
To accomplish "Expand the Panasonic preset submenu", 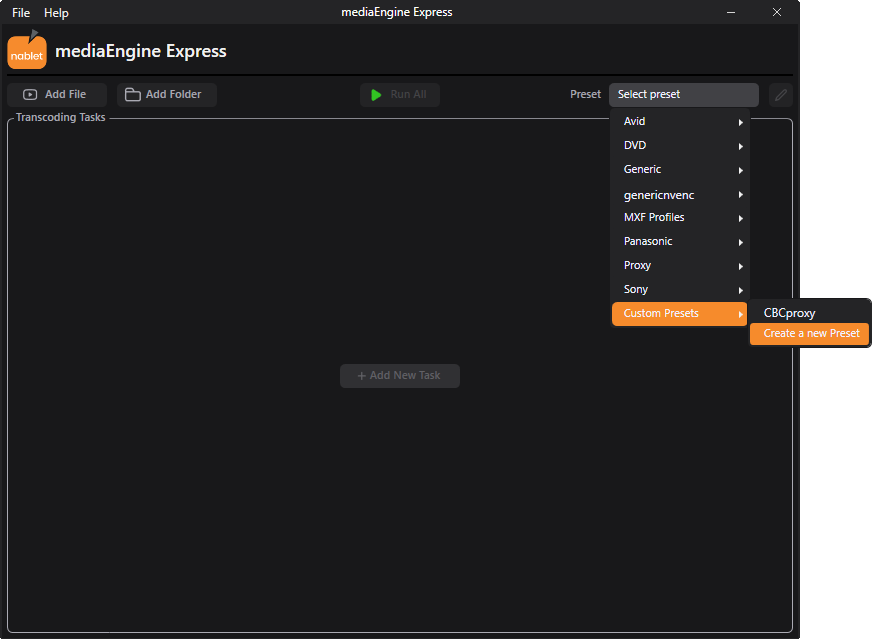I will 680,242.
